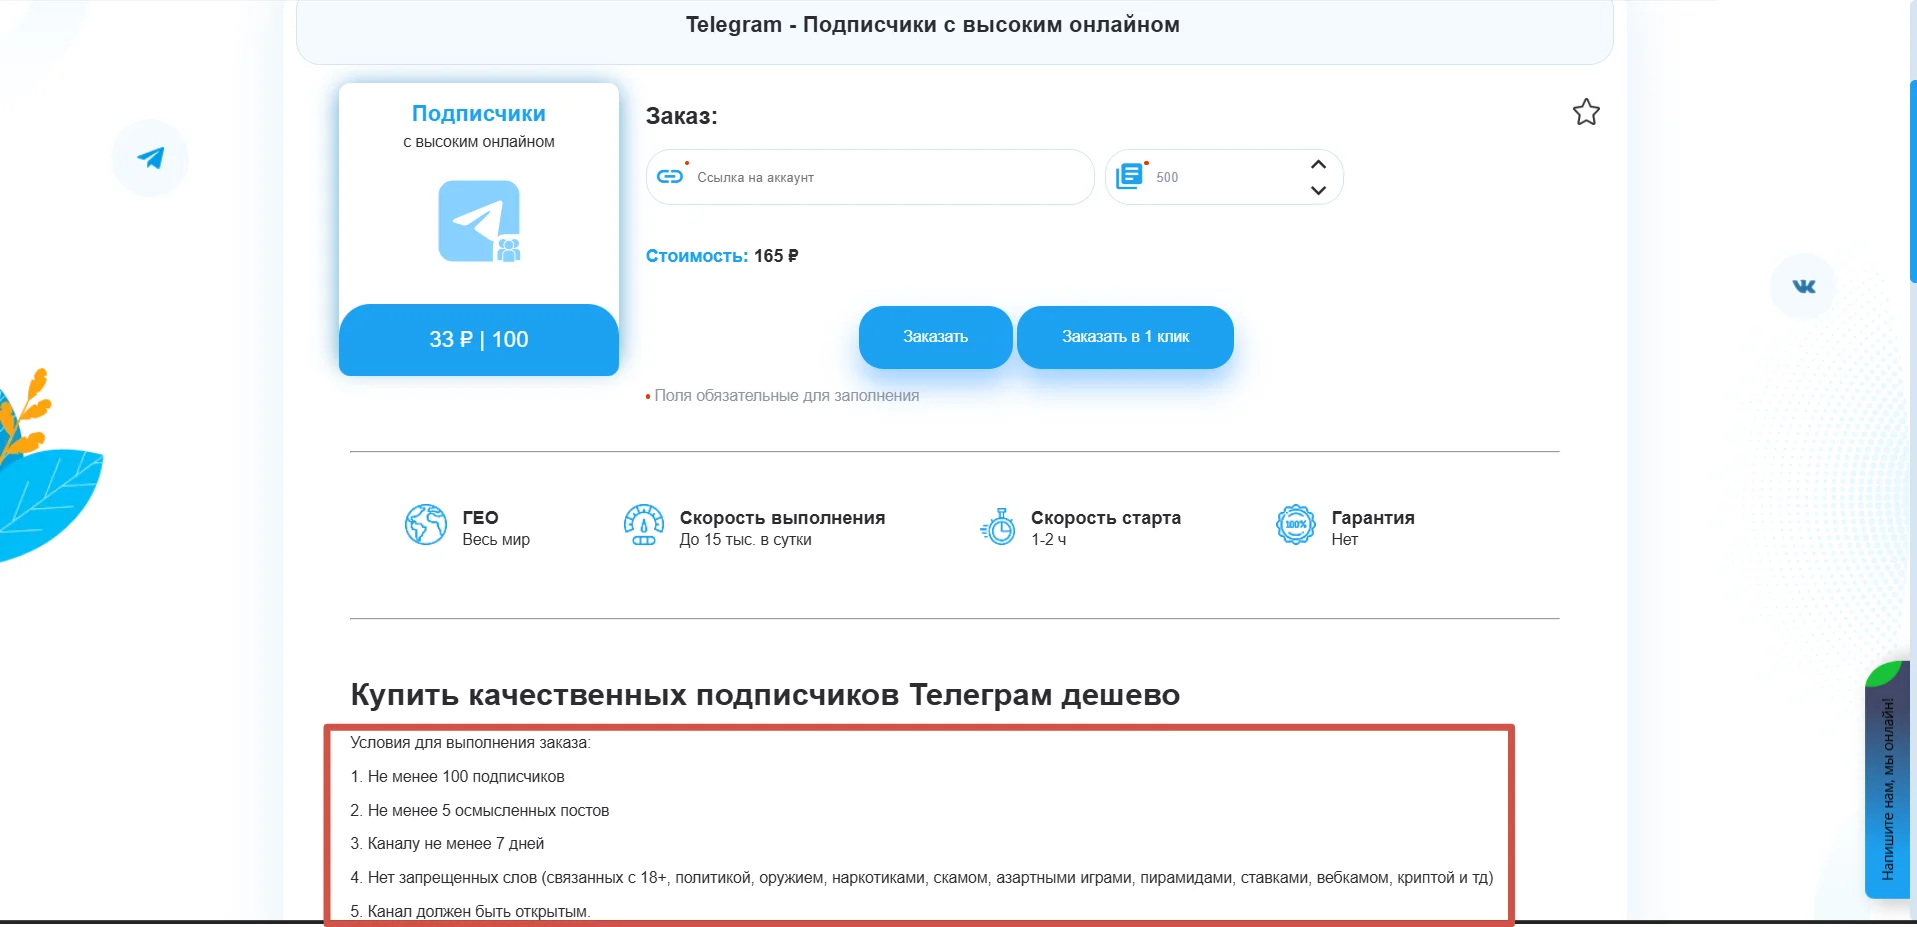Click the 'Гарантия' label
The image size is (1917, 927).
1373,518
